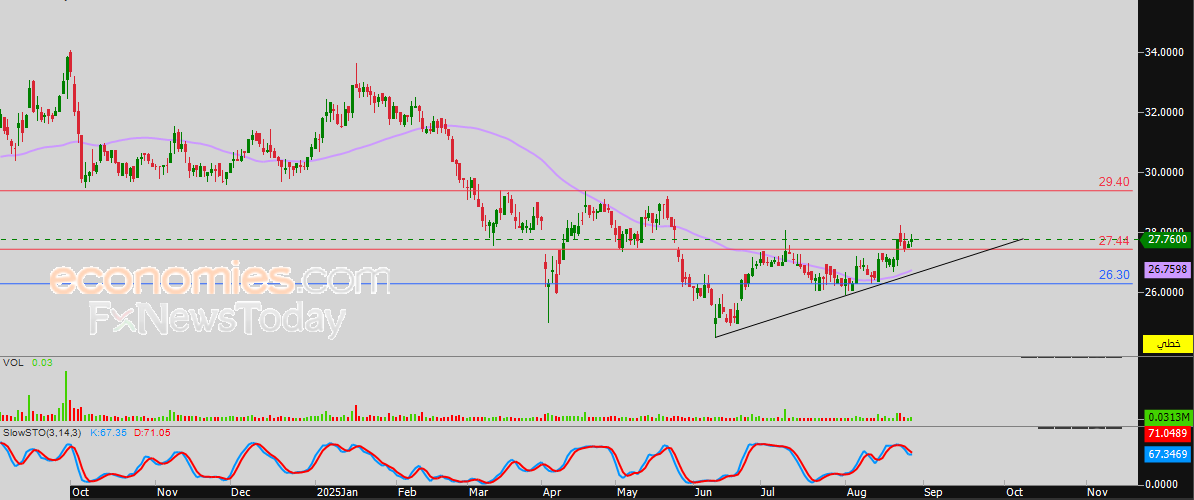Click the Jun label on the time axis
The image size is (1194, 500).
(x=704, y=492)
